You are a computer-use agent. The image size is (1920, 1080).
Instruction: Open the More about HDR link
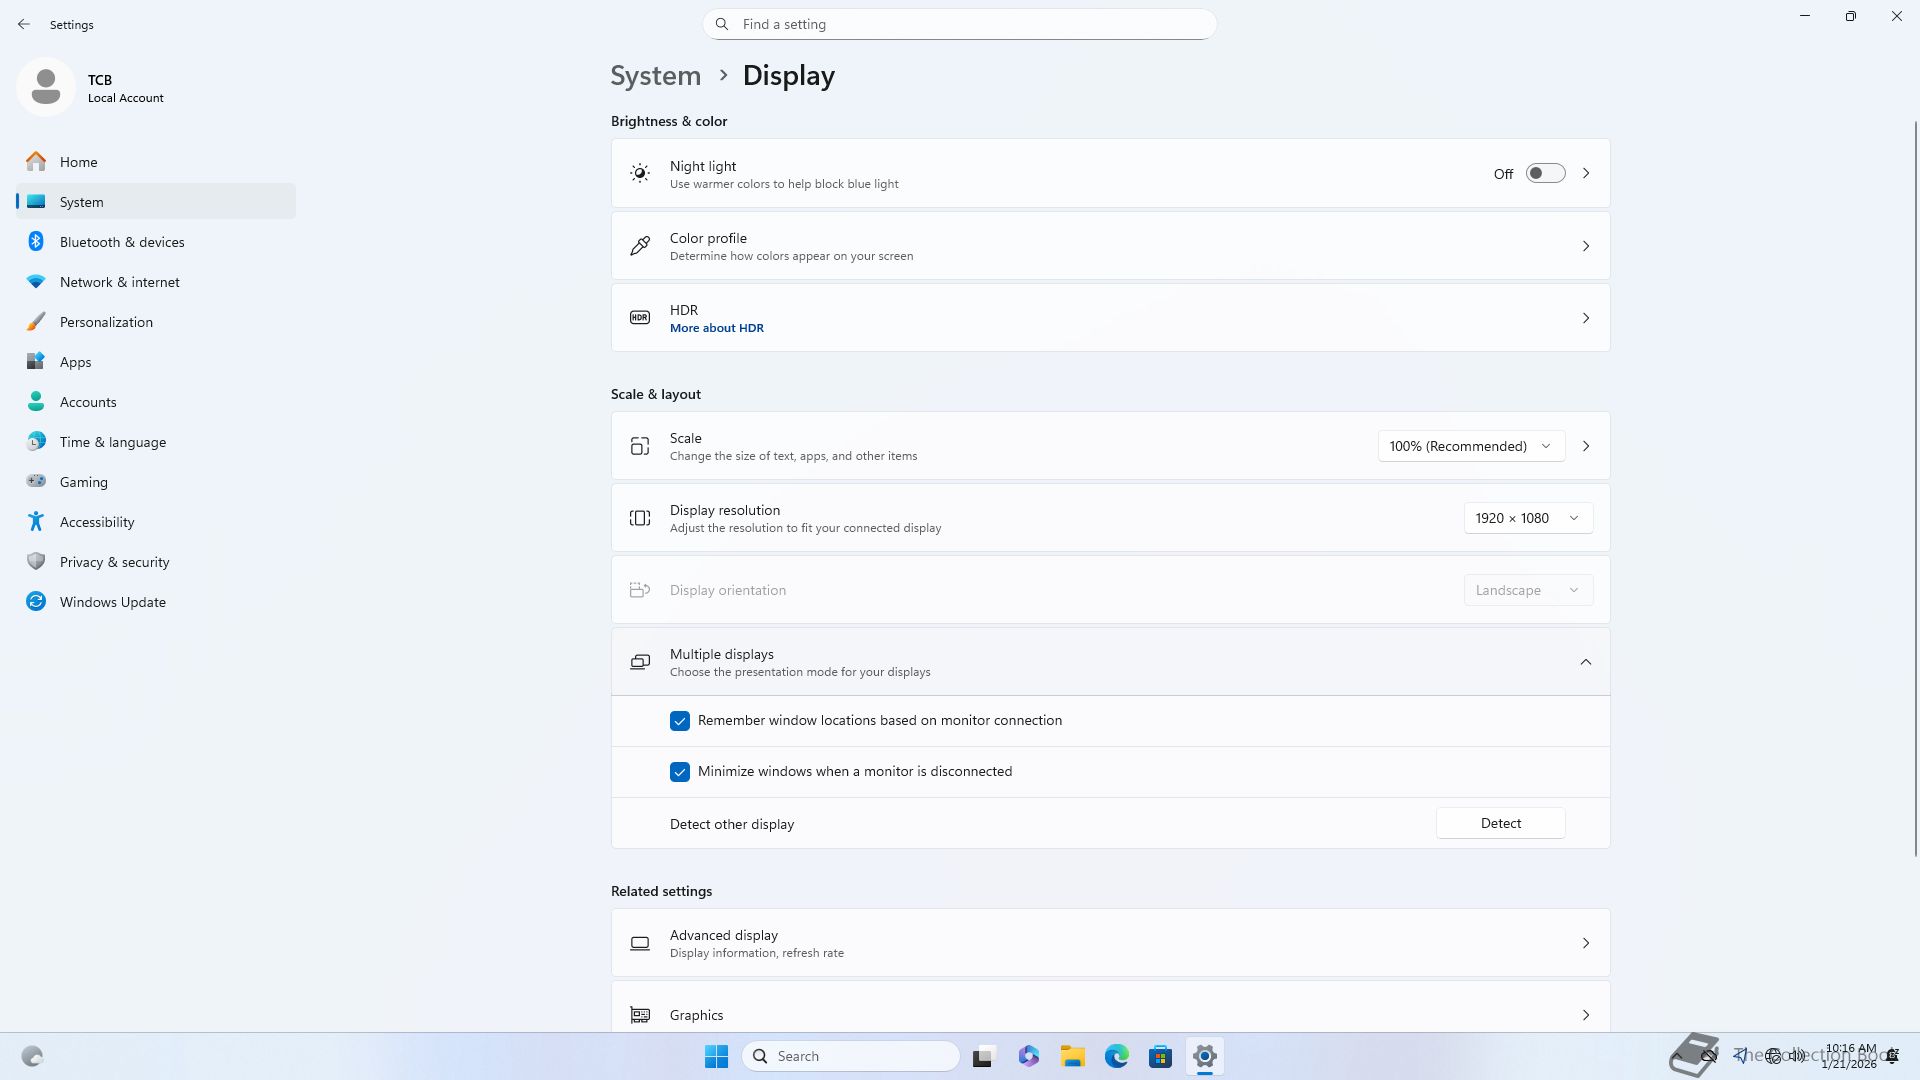tap(716, 328)
